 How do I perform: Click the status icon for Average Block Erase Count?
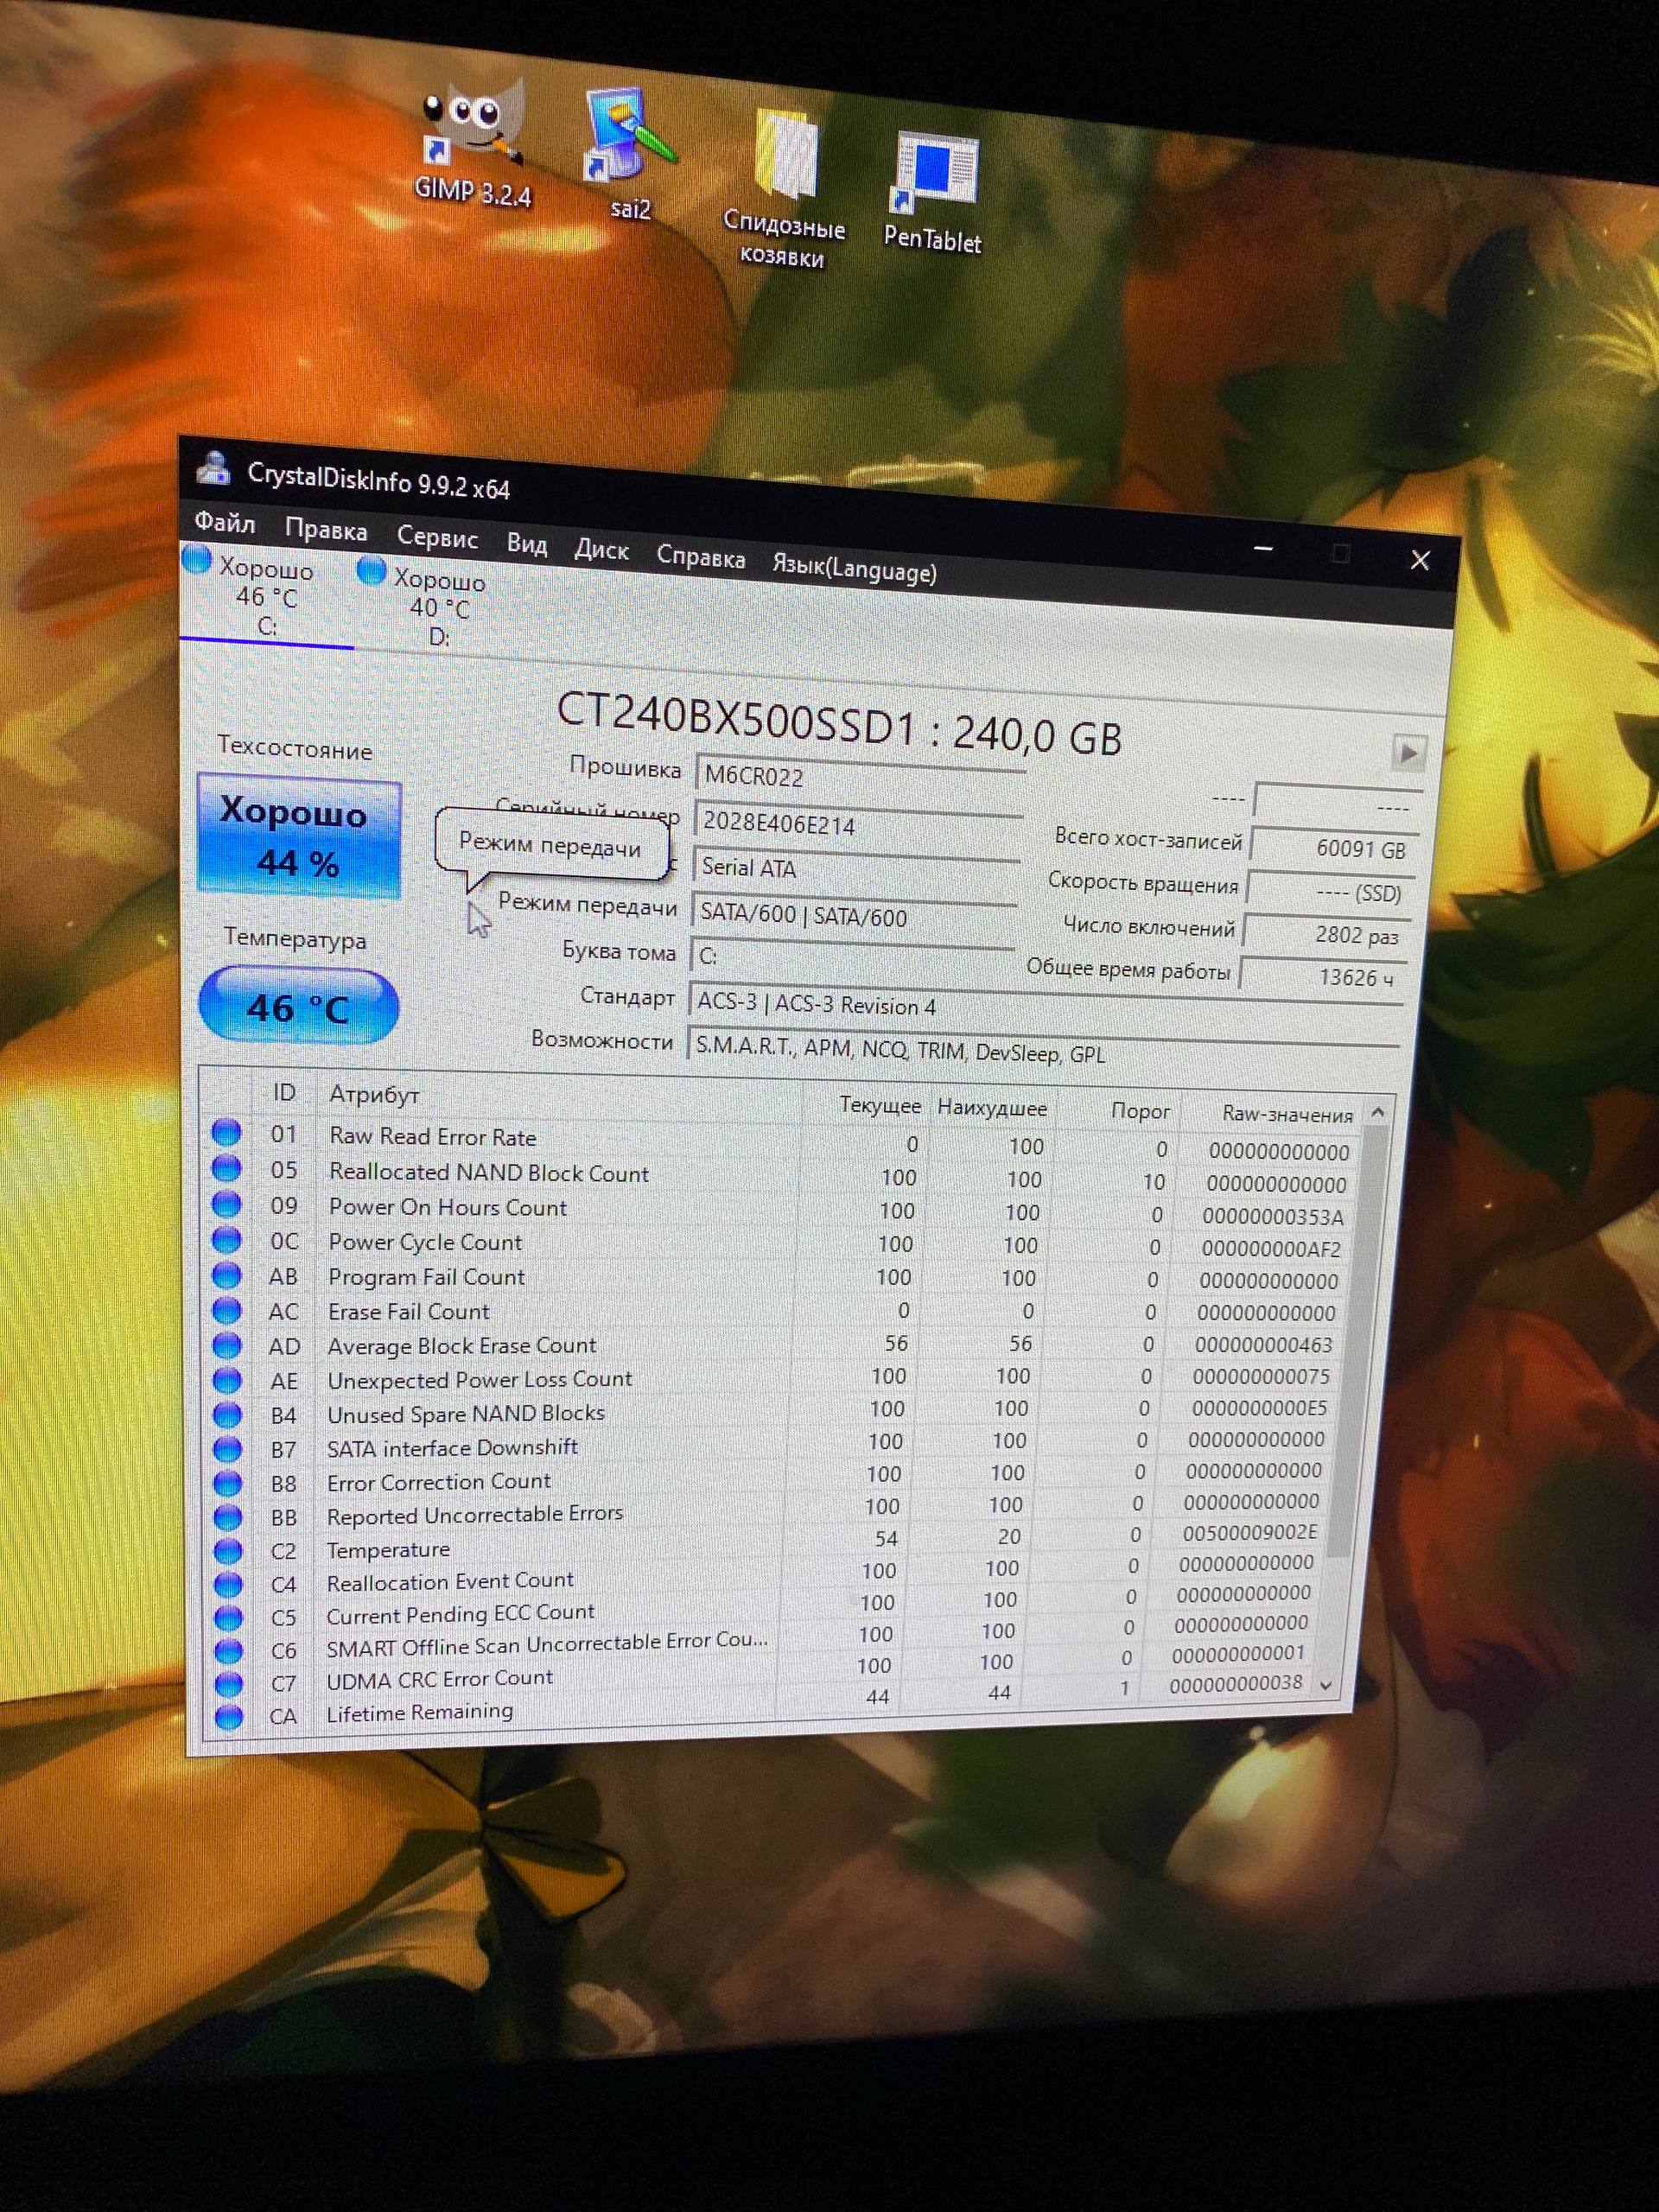click(x=227, y=1345)
